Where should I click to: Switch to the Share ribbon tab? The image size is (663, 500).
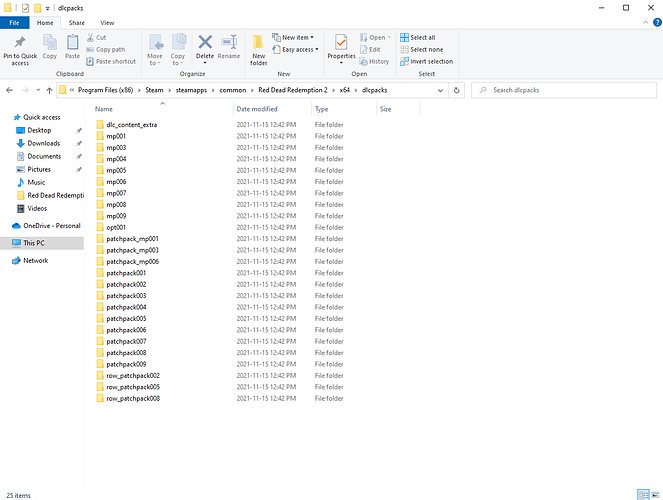pyautogui.click(x=77, y=23)
